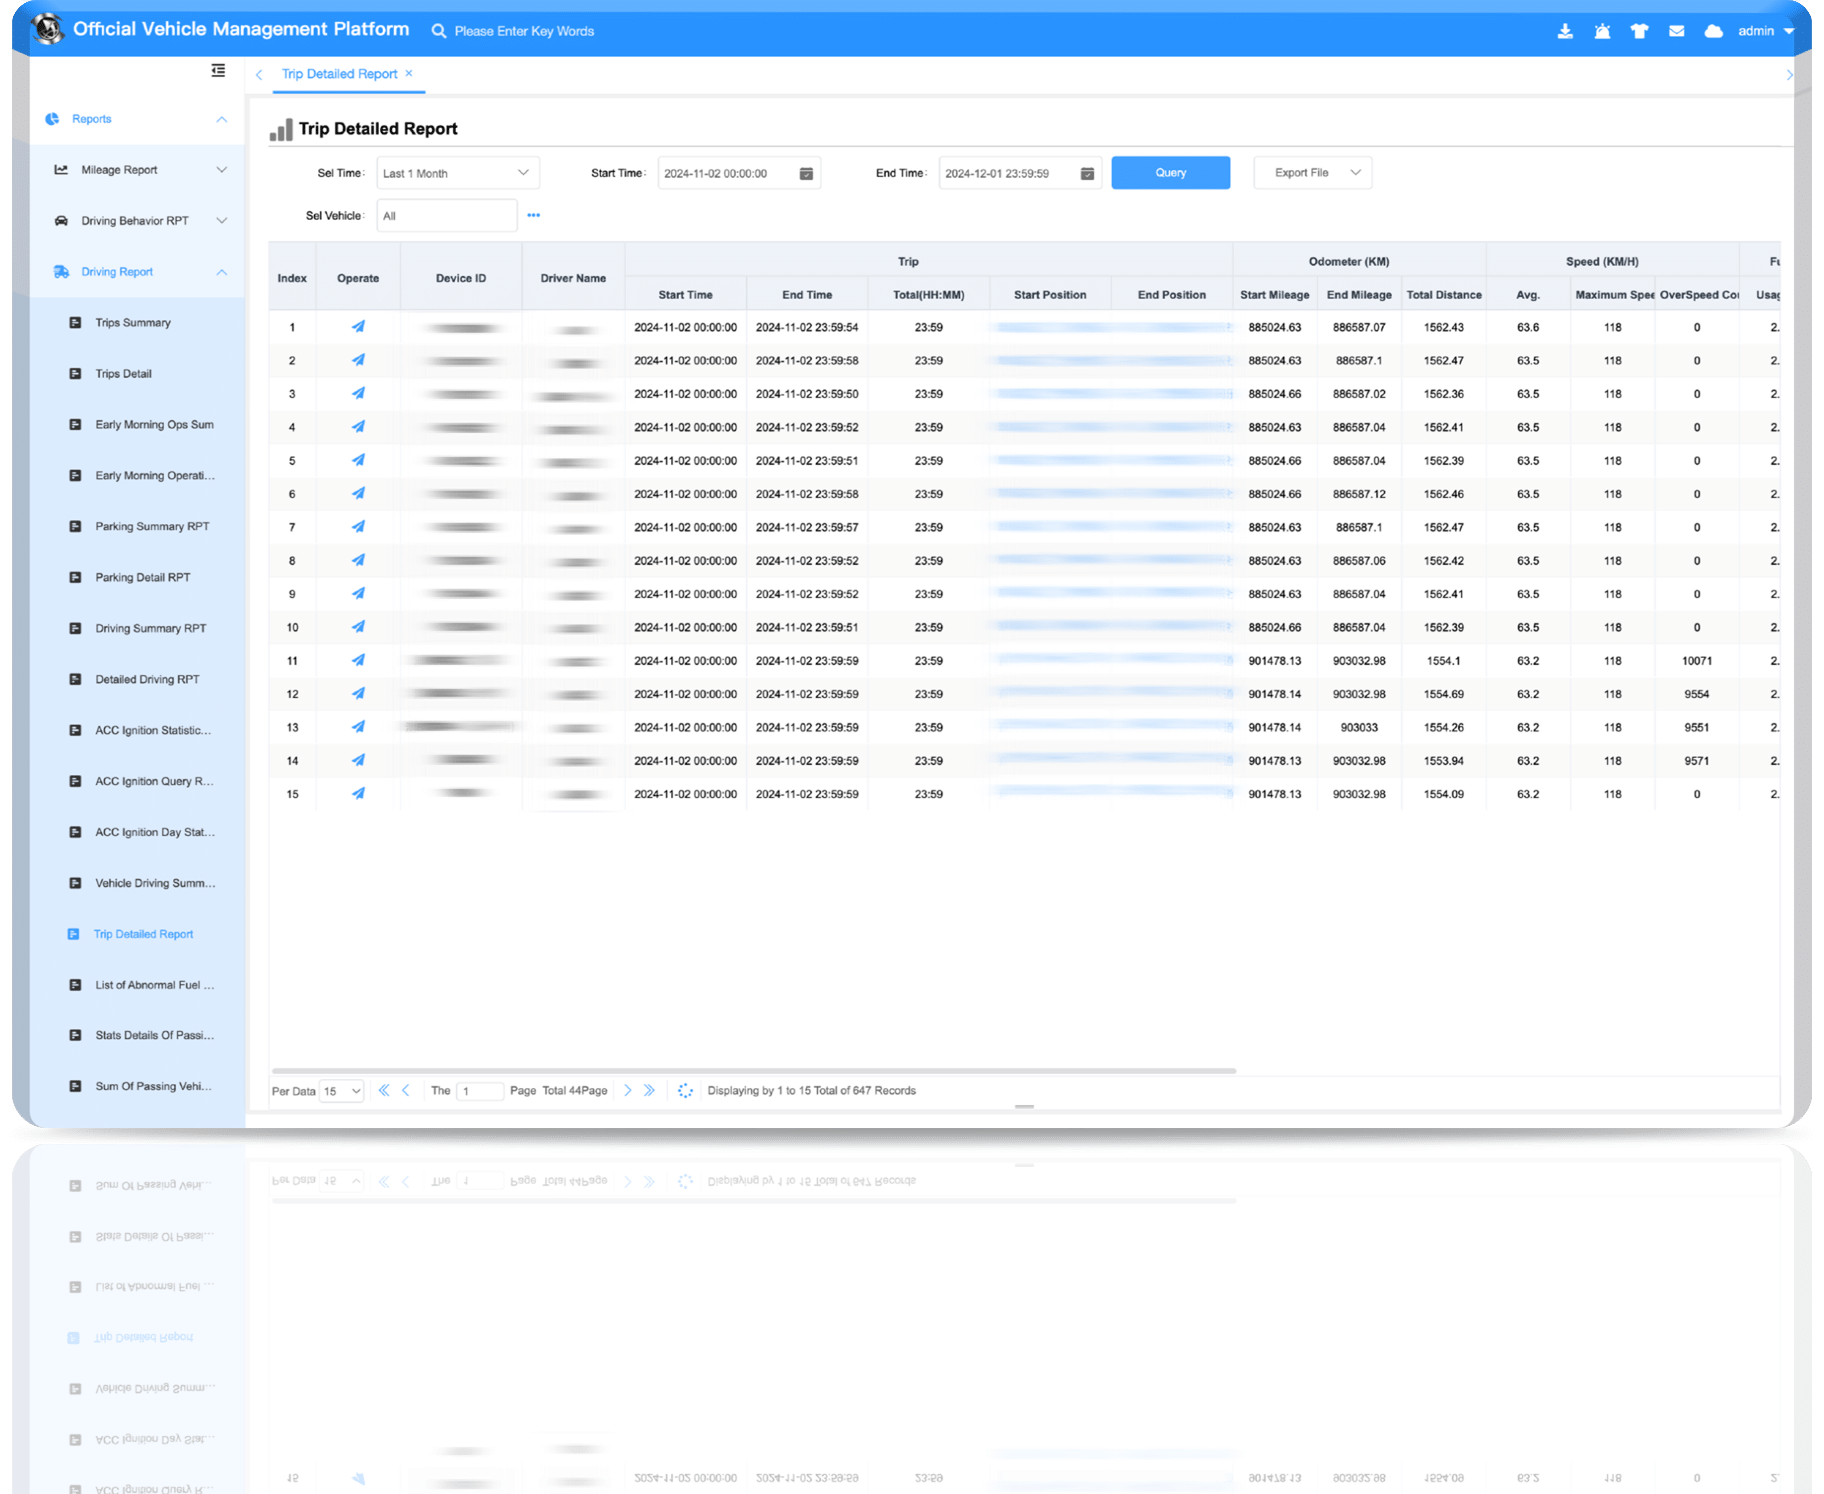Open Trips Summary in sidebar
Screen dimensions: 1824x1494
point(133,323)
